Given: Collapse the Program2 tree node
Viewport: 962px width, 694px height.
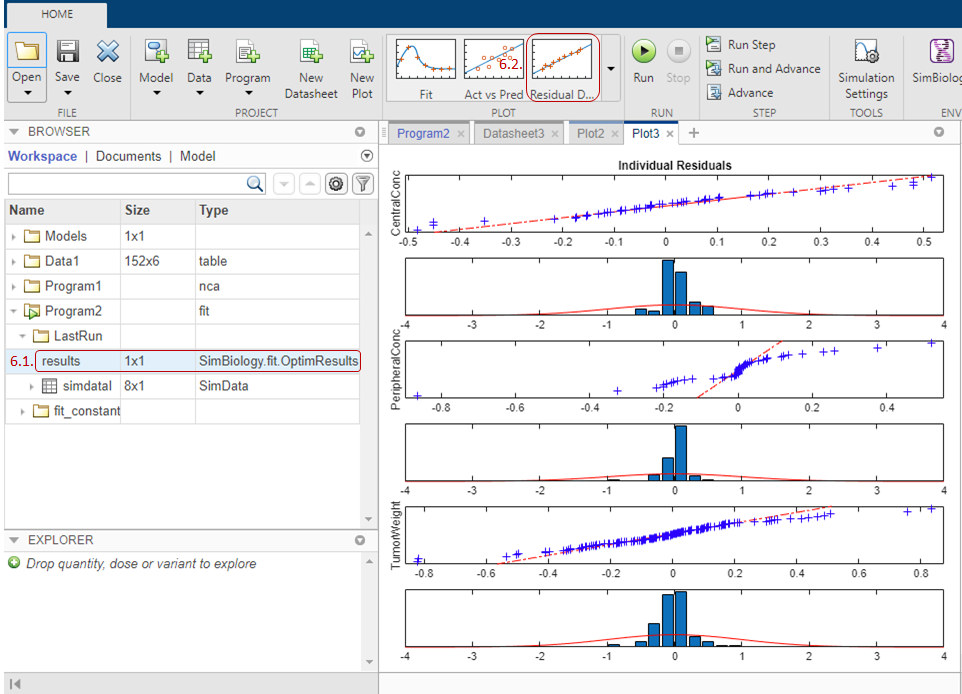Looking at the screenshot, I should [x=14, y=312].
